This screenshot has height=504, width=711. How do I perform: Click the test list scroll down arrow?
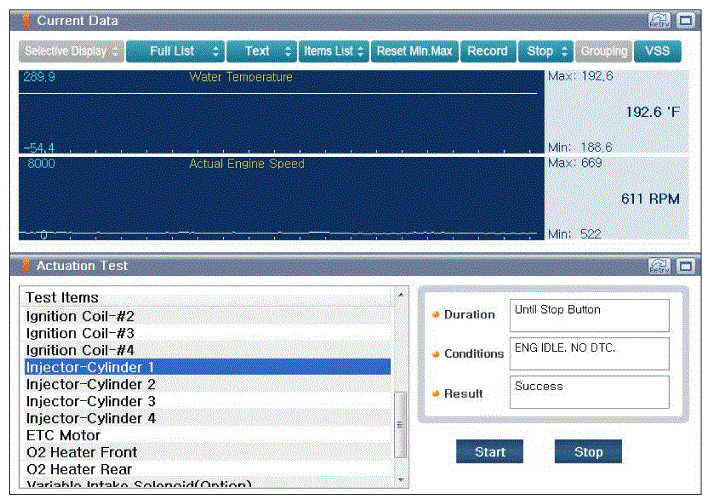[x=400, y=480]
